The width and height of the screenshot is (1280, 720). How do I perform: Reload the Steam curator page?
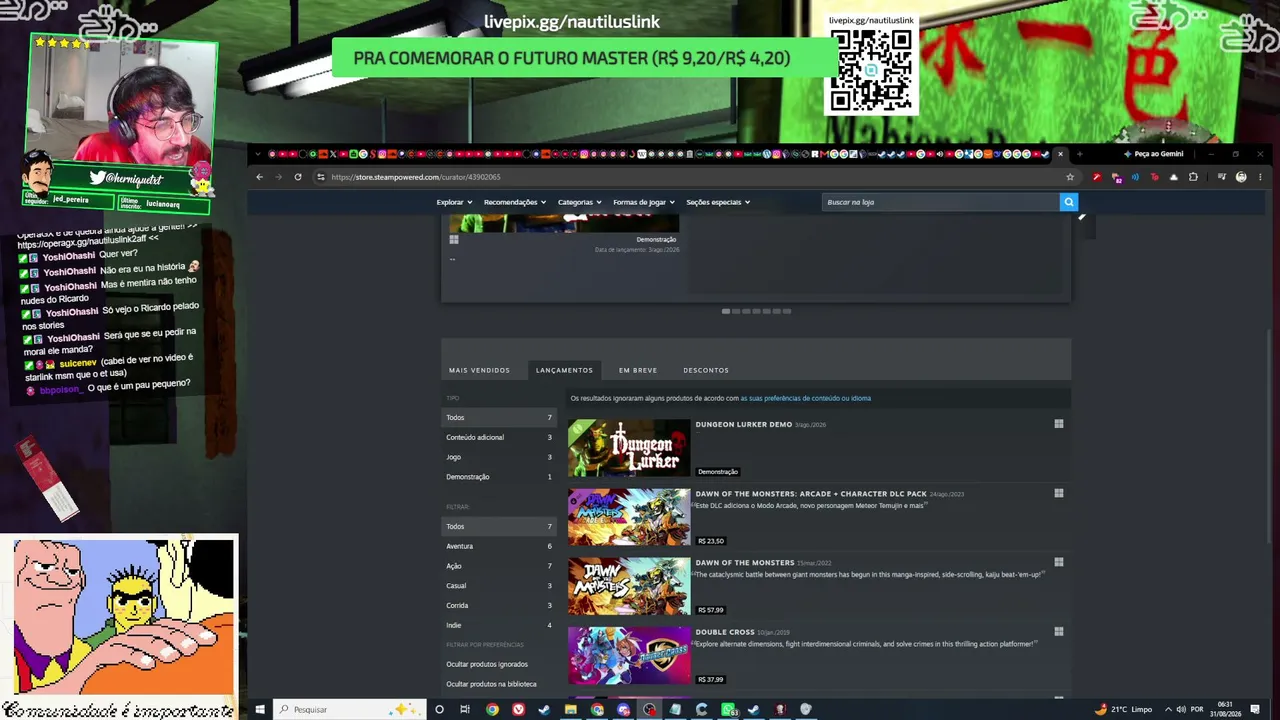[x=298, y=177]
